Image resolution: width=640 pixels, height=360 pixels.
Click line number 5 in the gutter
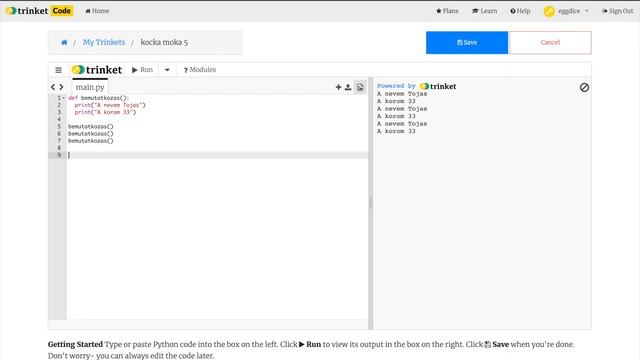[59, 127]
